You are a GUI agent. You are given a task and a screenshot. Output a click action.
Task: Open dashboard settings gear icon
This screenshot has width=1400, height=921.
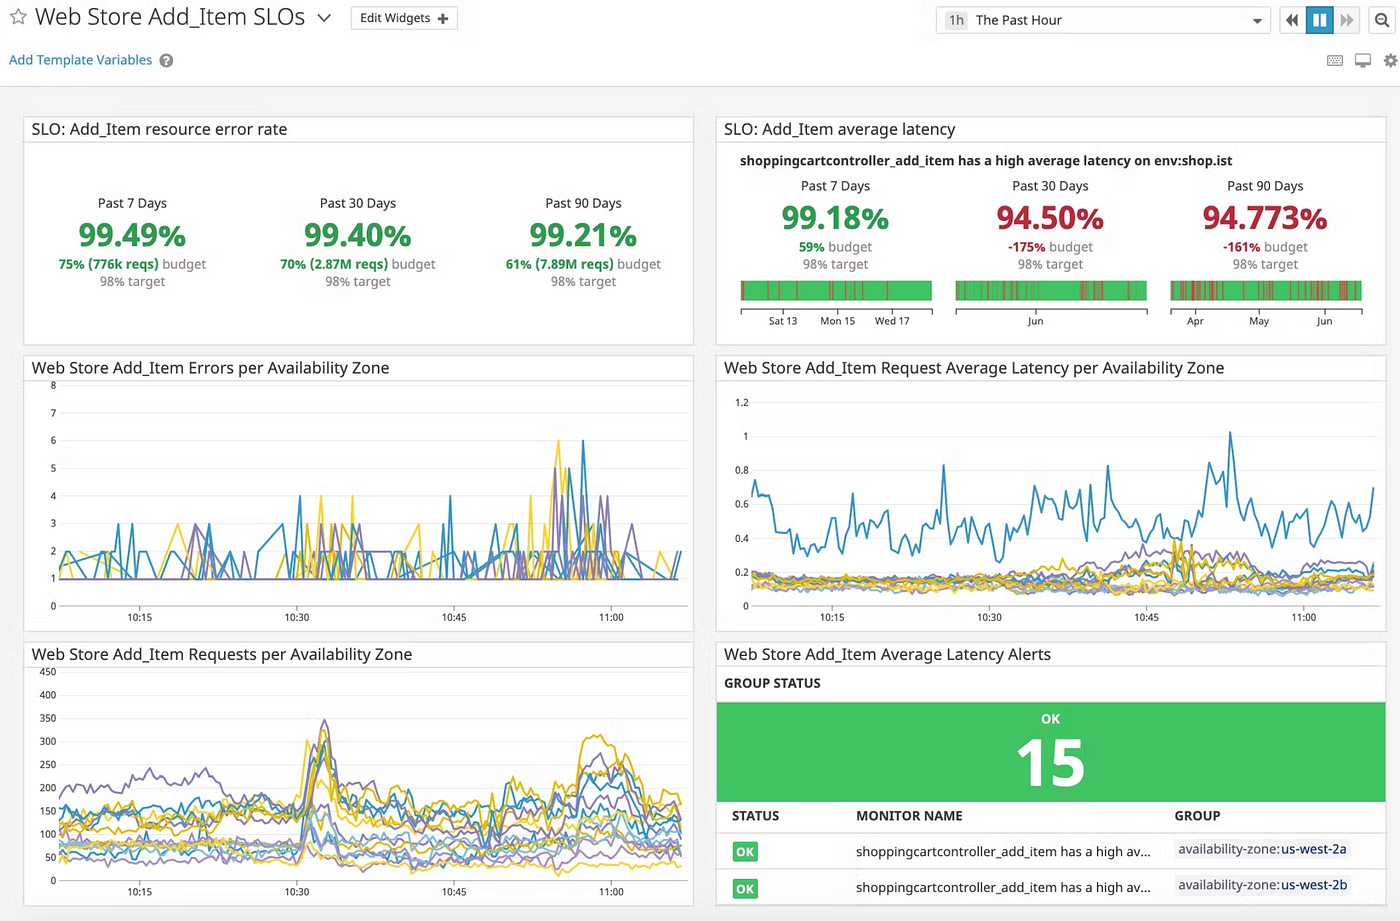(x=1390, y=61)
